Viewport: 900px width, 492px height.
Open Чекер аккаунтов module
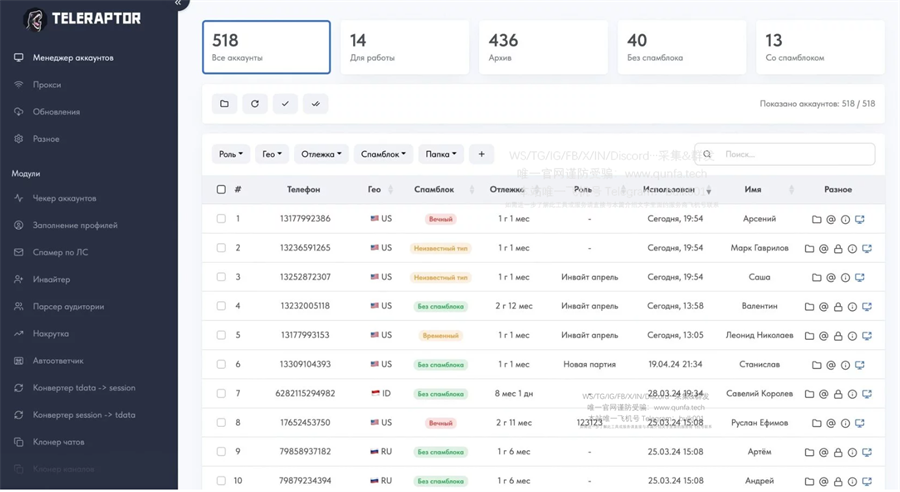tap(64, 198)
